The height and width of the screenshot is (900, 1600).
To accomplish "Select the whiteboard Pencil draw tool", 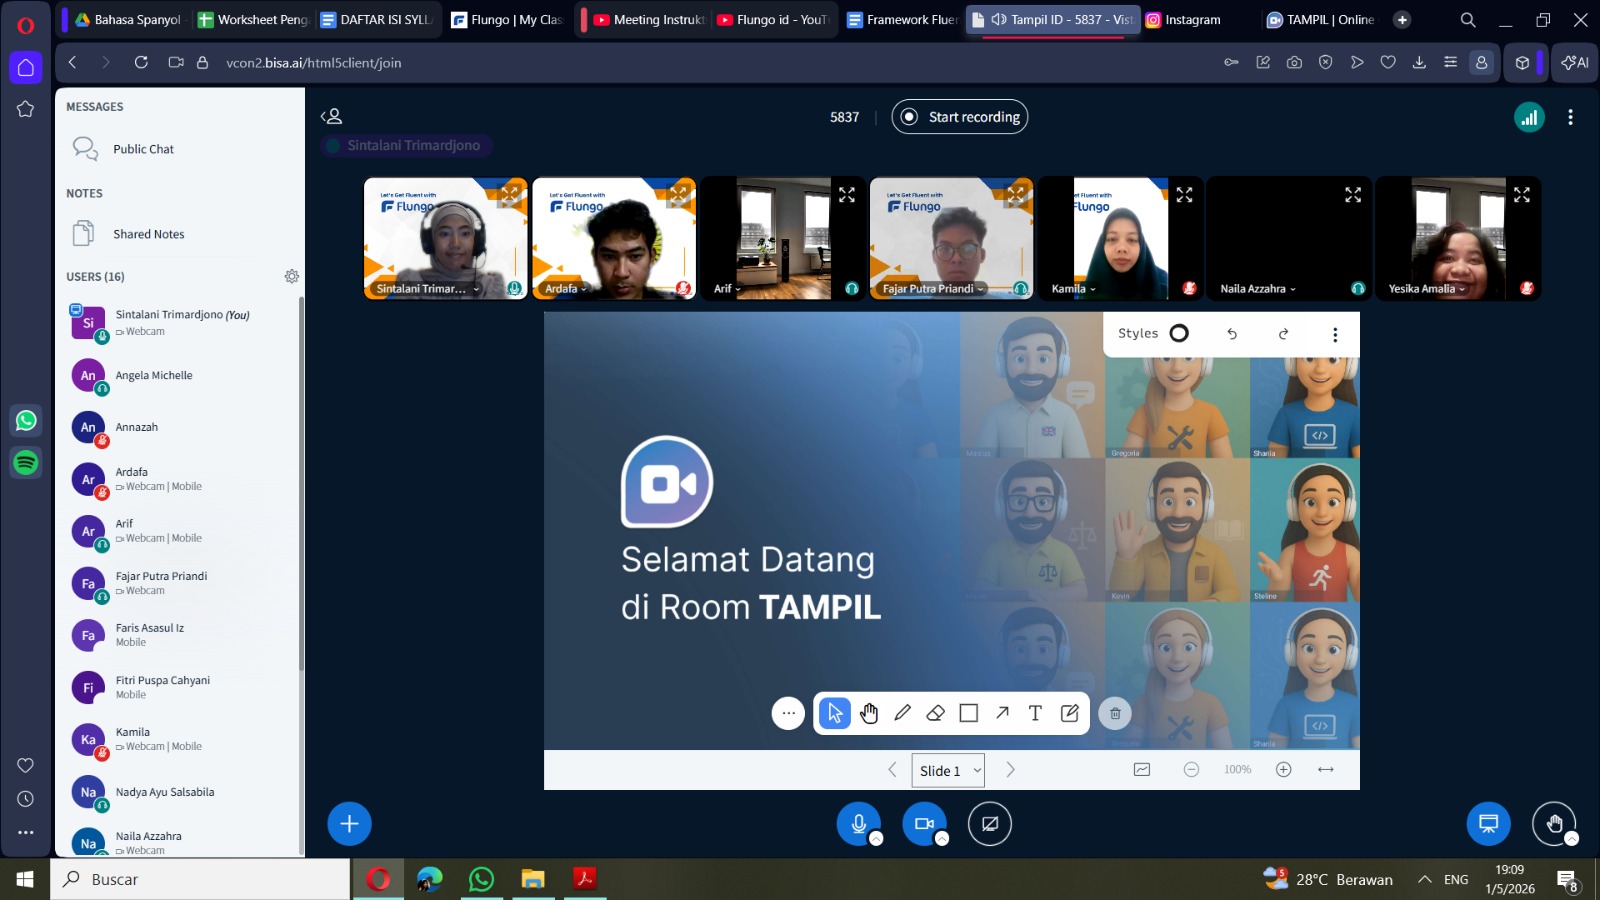I will pos(902,713).
